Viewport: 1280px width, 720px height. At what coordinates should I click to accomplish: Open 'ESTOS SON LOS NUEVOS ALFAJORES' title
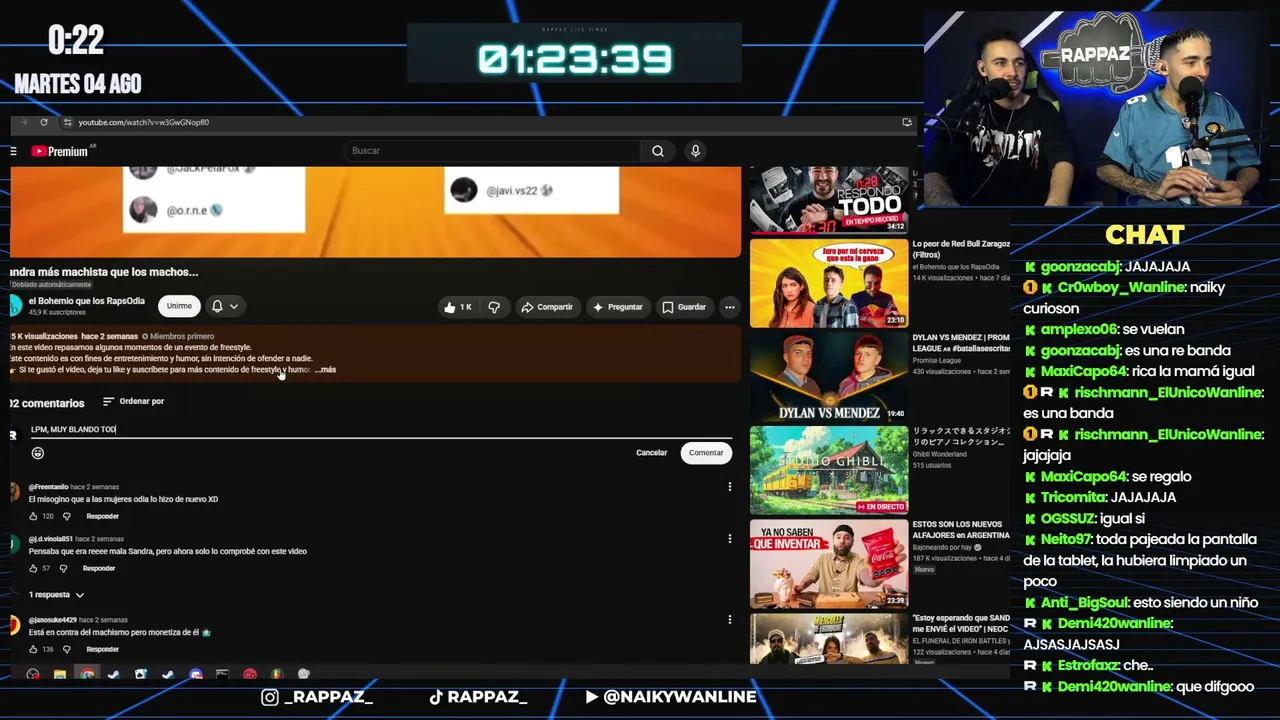(961, 529)
